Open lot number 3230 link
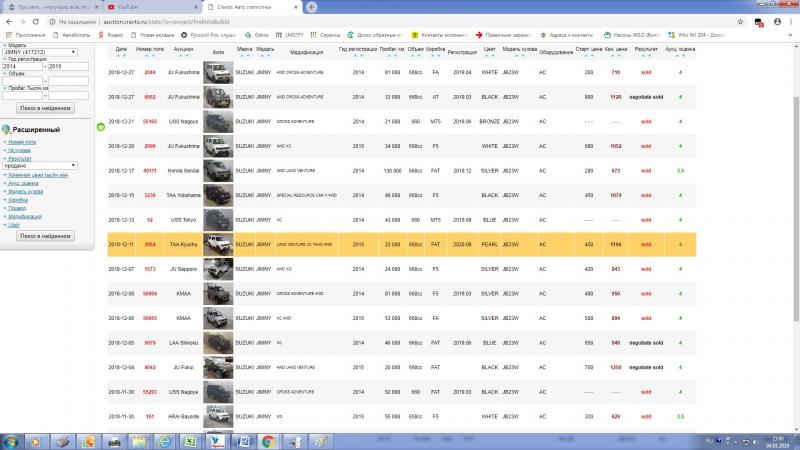This screenshot has height=450, width=800. [149, 195]
